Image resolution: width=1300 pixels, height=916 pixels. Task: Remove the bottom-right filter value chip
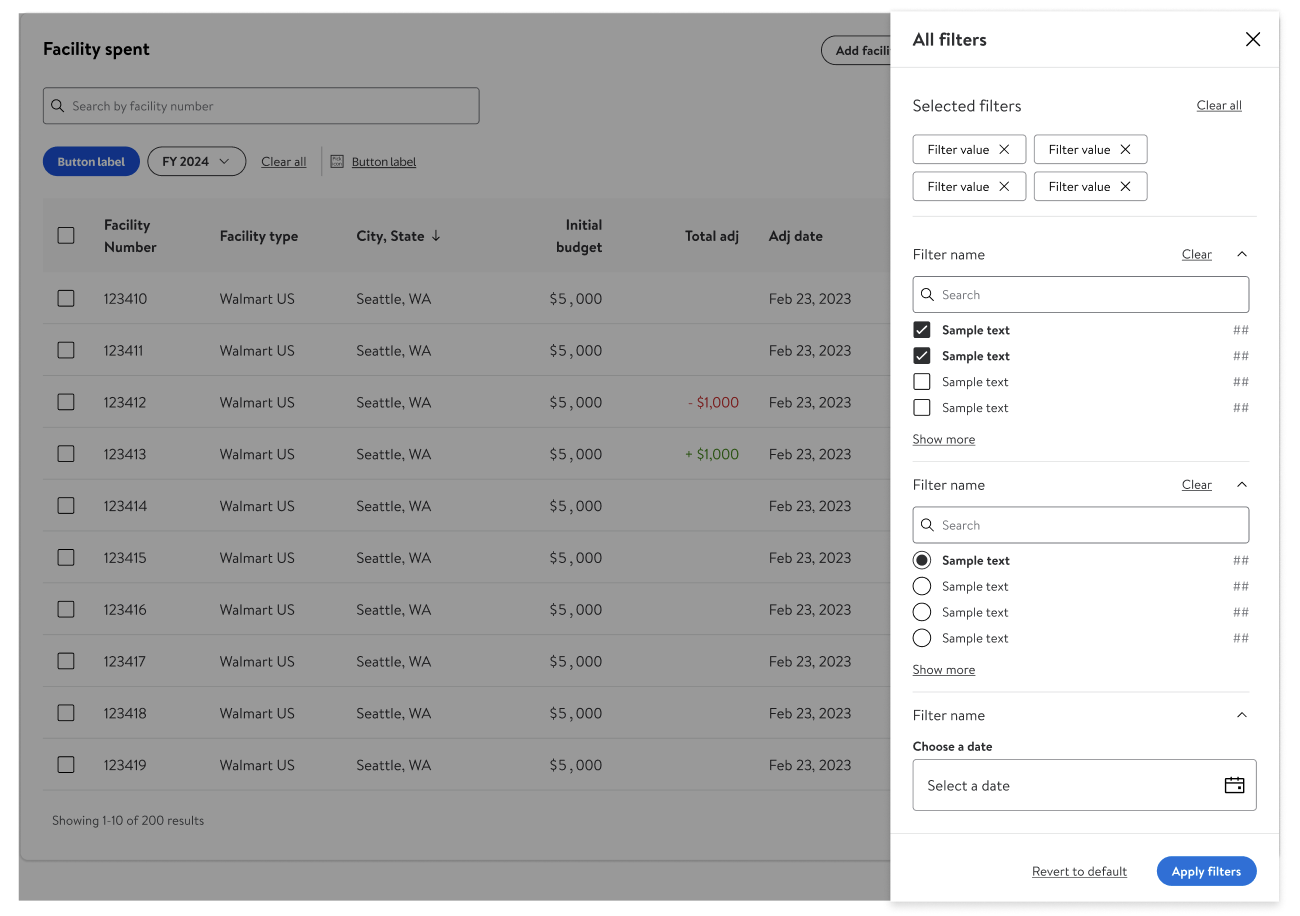pos(1125,187)
